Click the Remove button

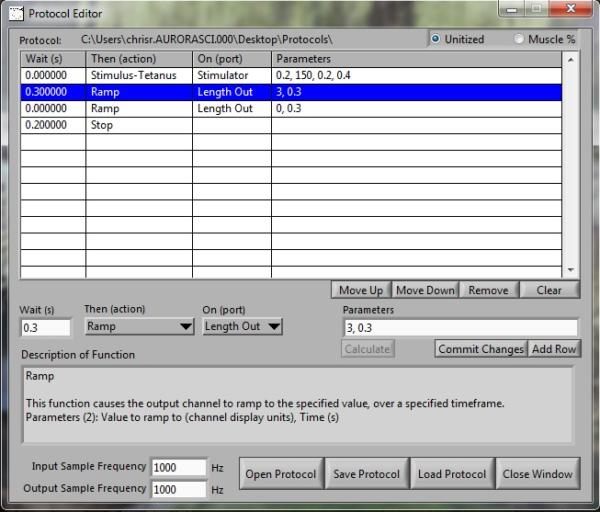(489, 290)
